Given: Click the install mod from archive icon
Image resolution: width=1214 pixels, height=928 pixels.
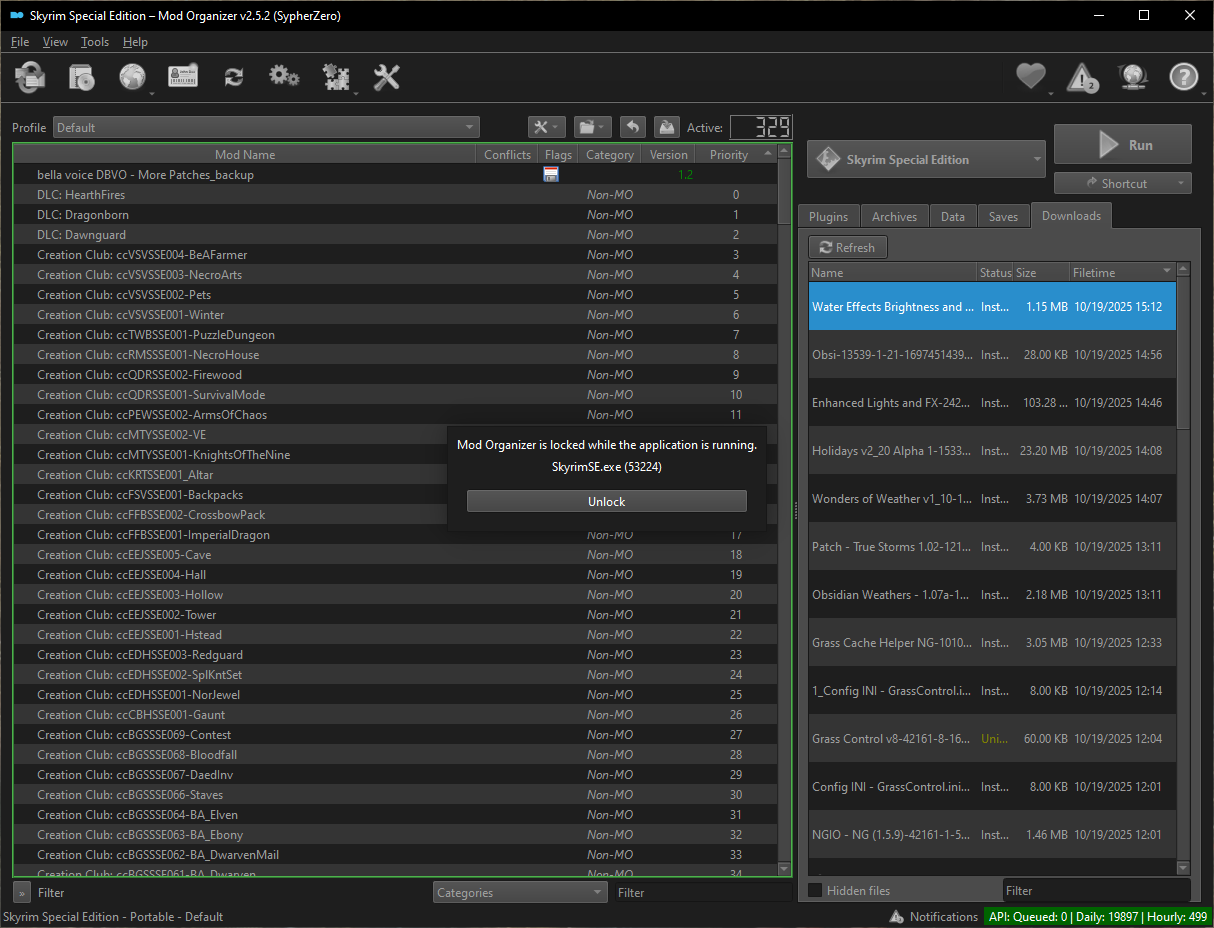Looking at the screenshot, I should point(81,77).
